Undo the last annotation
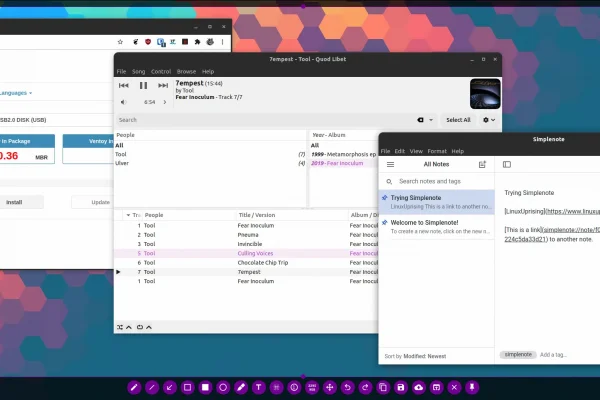The image size is (600, 400). [x=347, y=387]
